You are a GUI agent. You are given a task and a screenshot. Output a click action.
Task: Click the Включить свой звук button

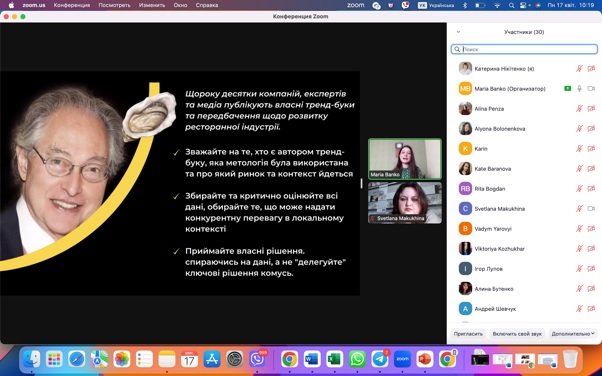(x=517, y=334)
